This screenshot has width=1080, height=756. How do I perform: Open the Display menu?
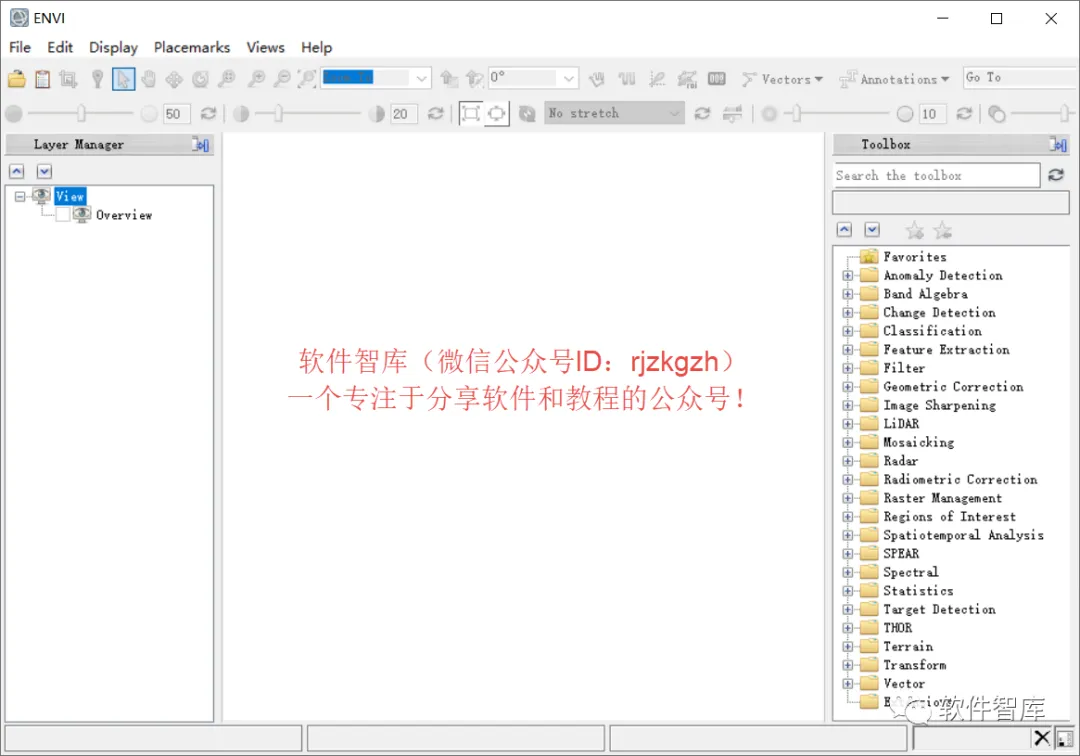click(x=114, y=47)
